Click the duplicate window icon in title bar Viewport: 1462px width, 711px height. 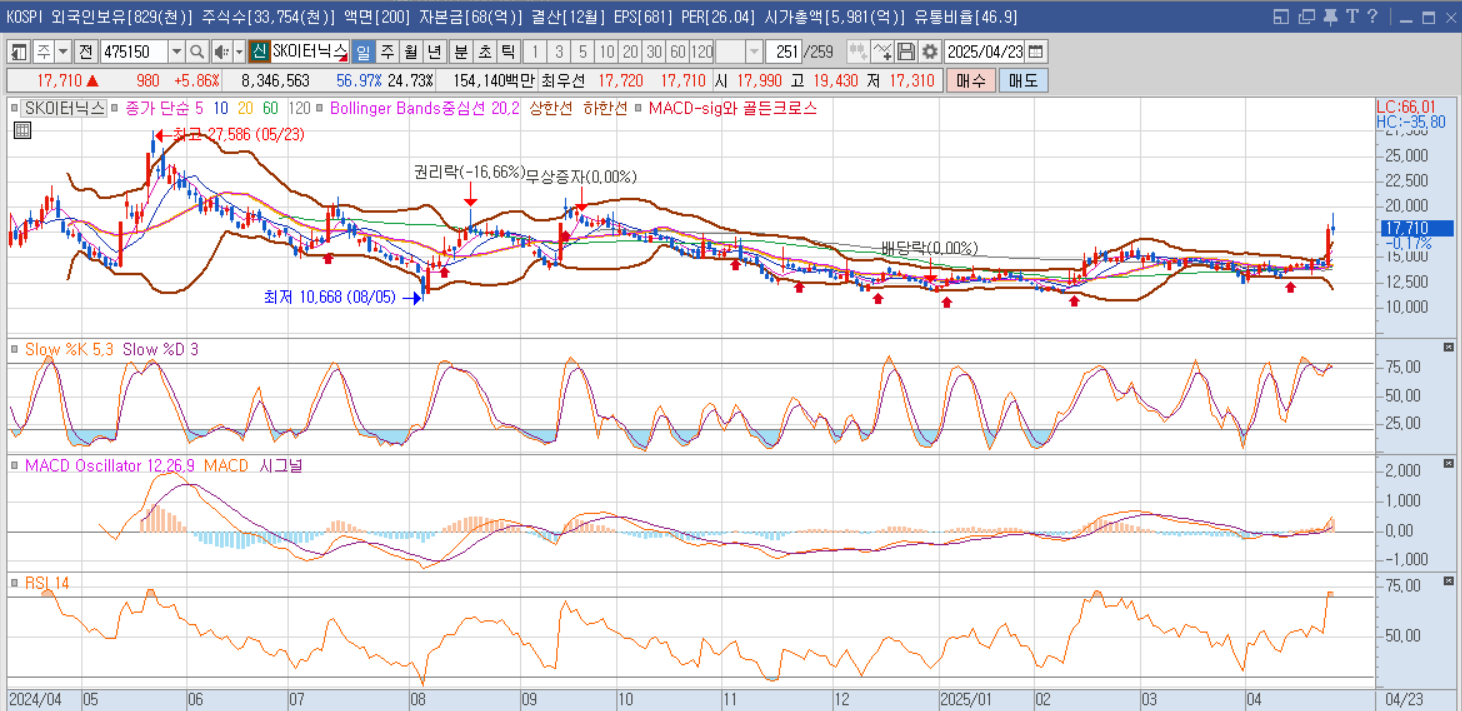tap(1307, 17)
